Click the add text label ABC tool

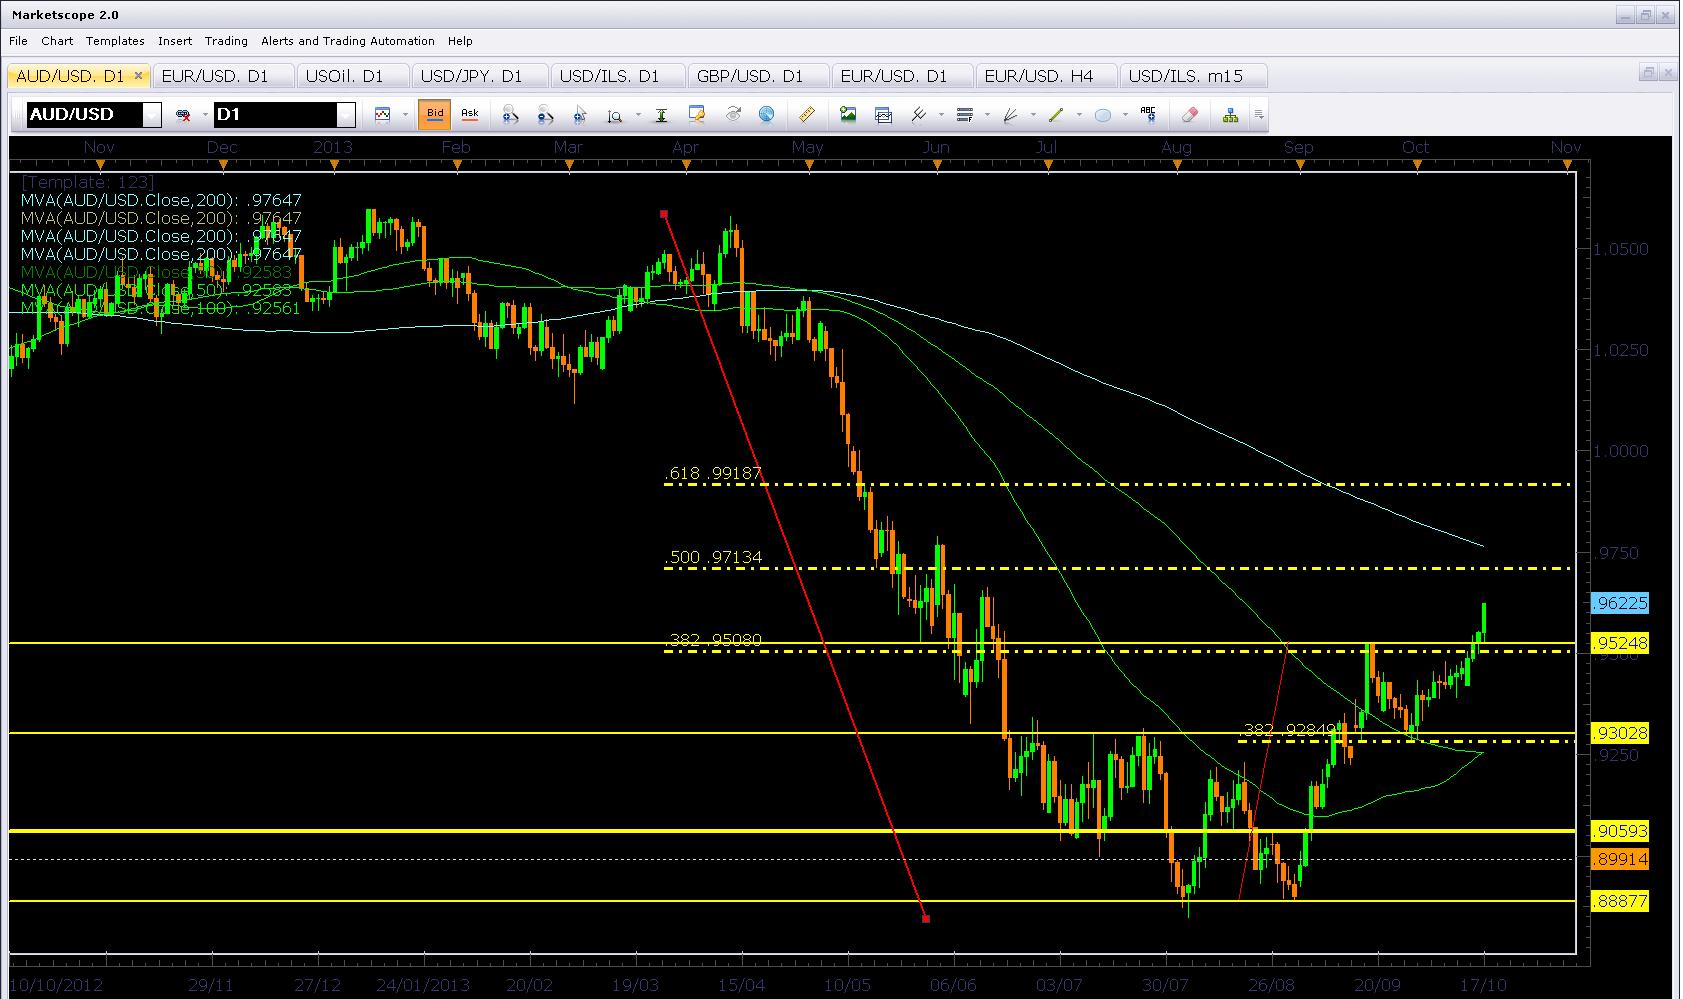[x=1148, y=115]
